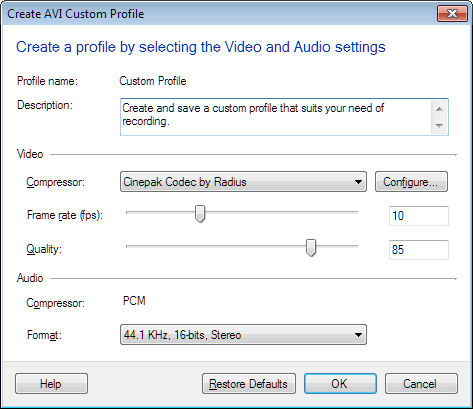Screen dimensions: 473x409
Task: Click the Frame rate slider track right end
Action: (x=356, y=212)
